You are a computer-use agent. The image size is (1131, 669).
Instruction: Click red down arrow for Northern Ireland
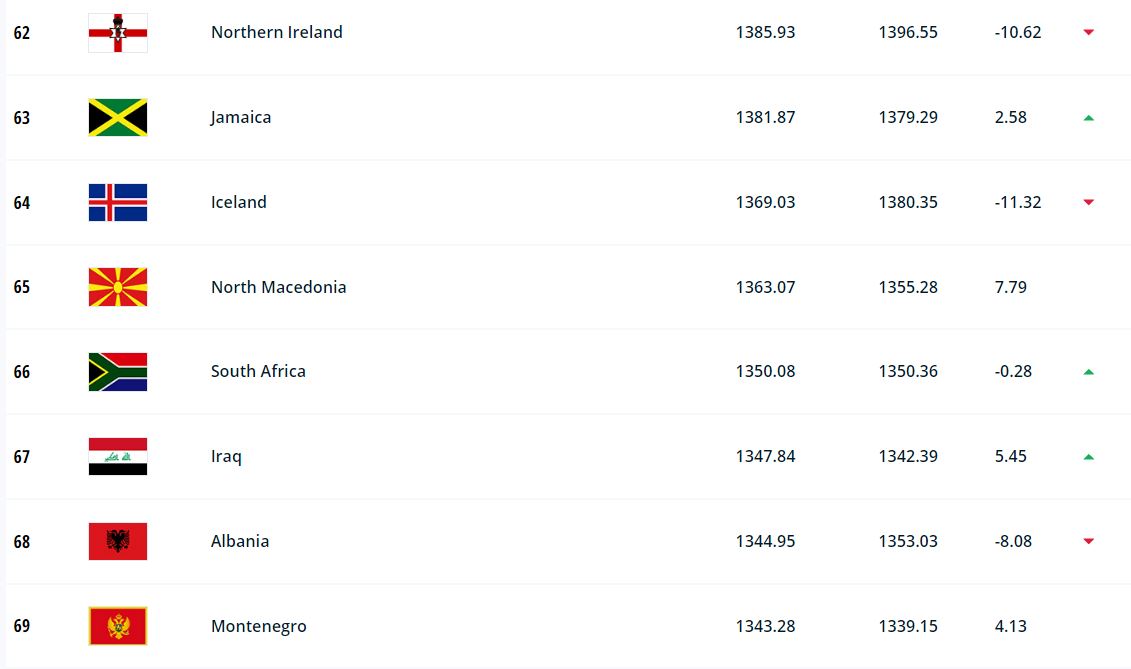tap(1089, 33)
